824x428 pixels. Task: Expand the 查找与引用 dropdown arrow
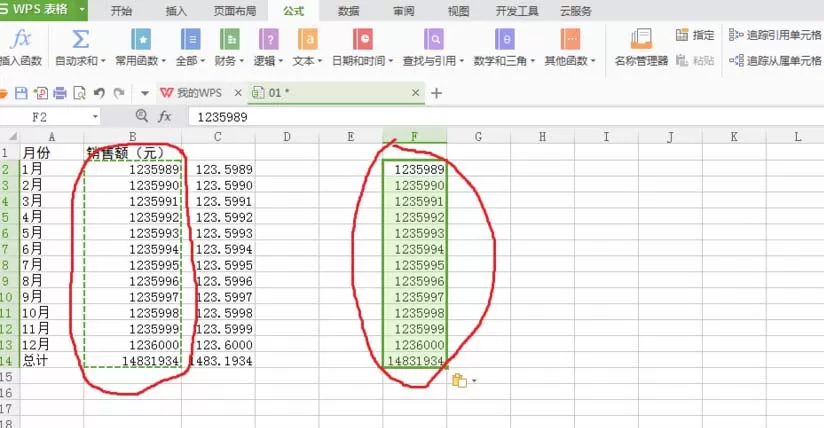pos(462,61)
